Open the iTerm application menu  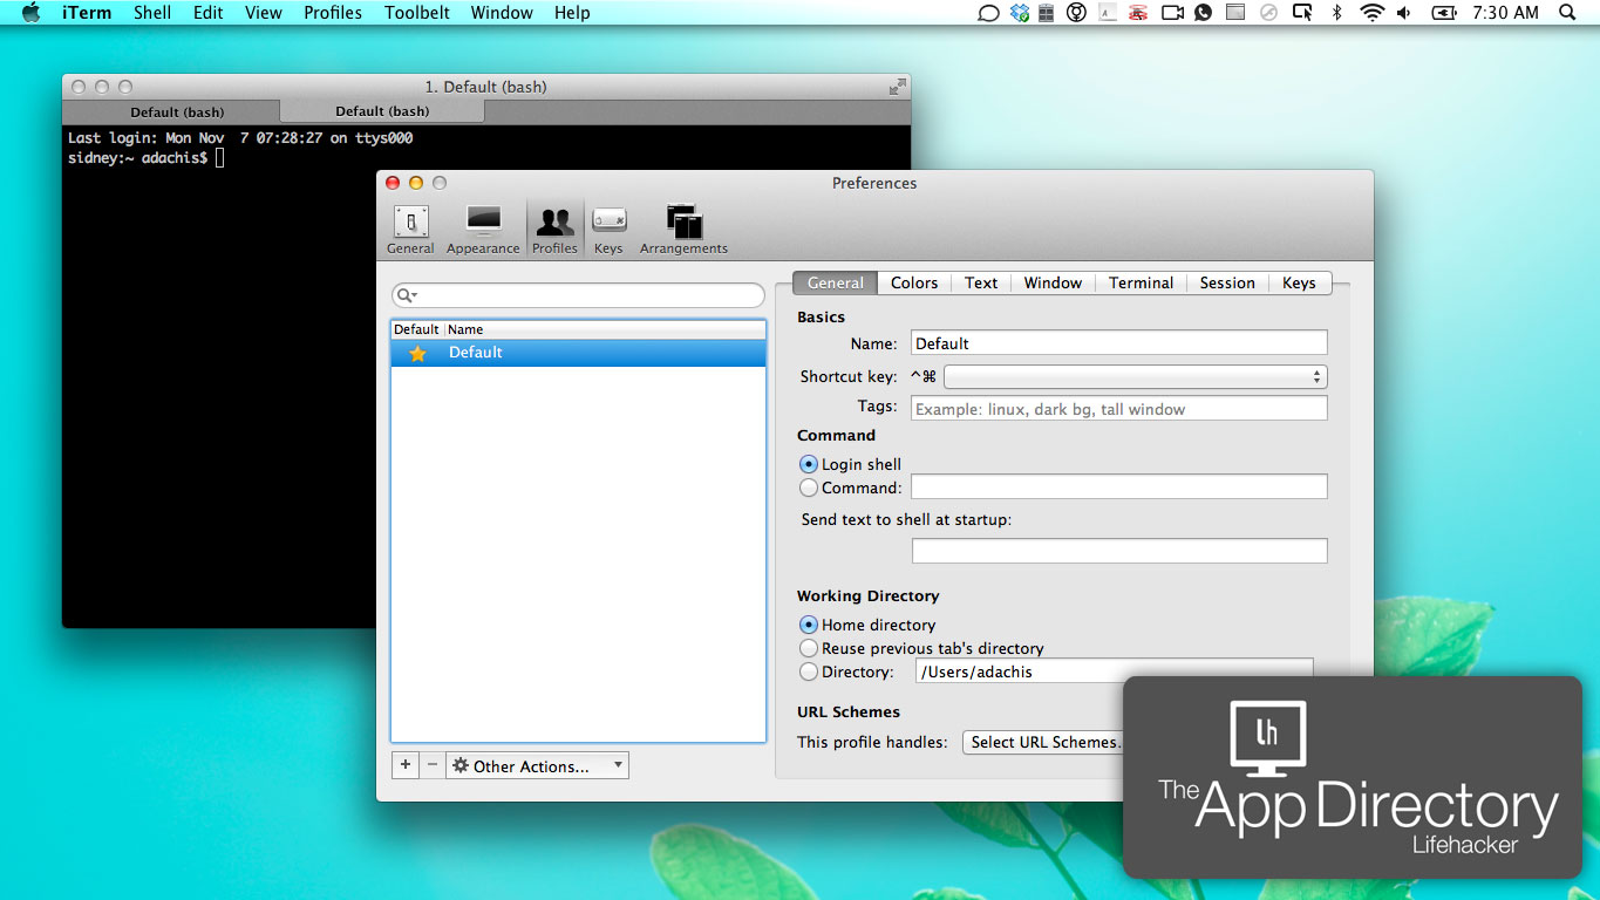87,13
